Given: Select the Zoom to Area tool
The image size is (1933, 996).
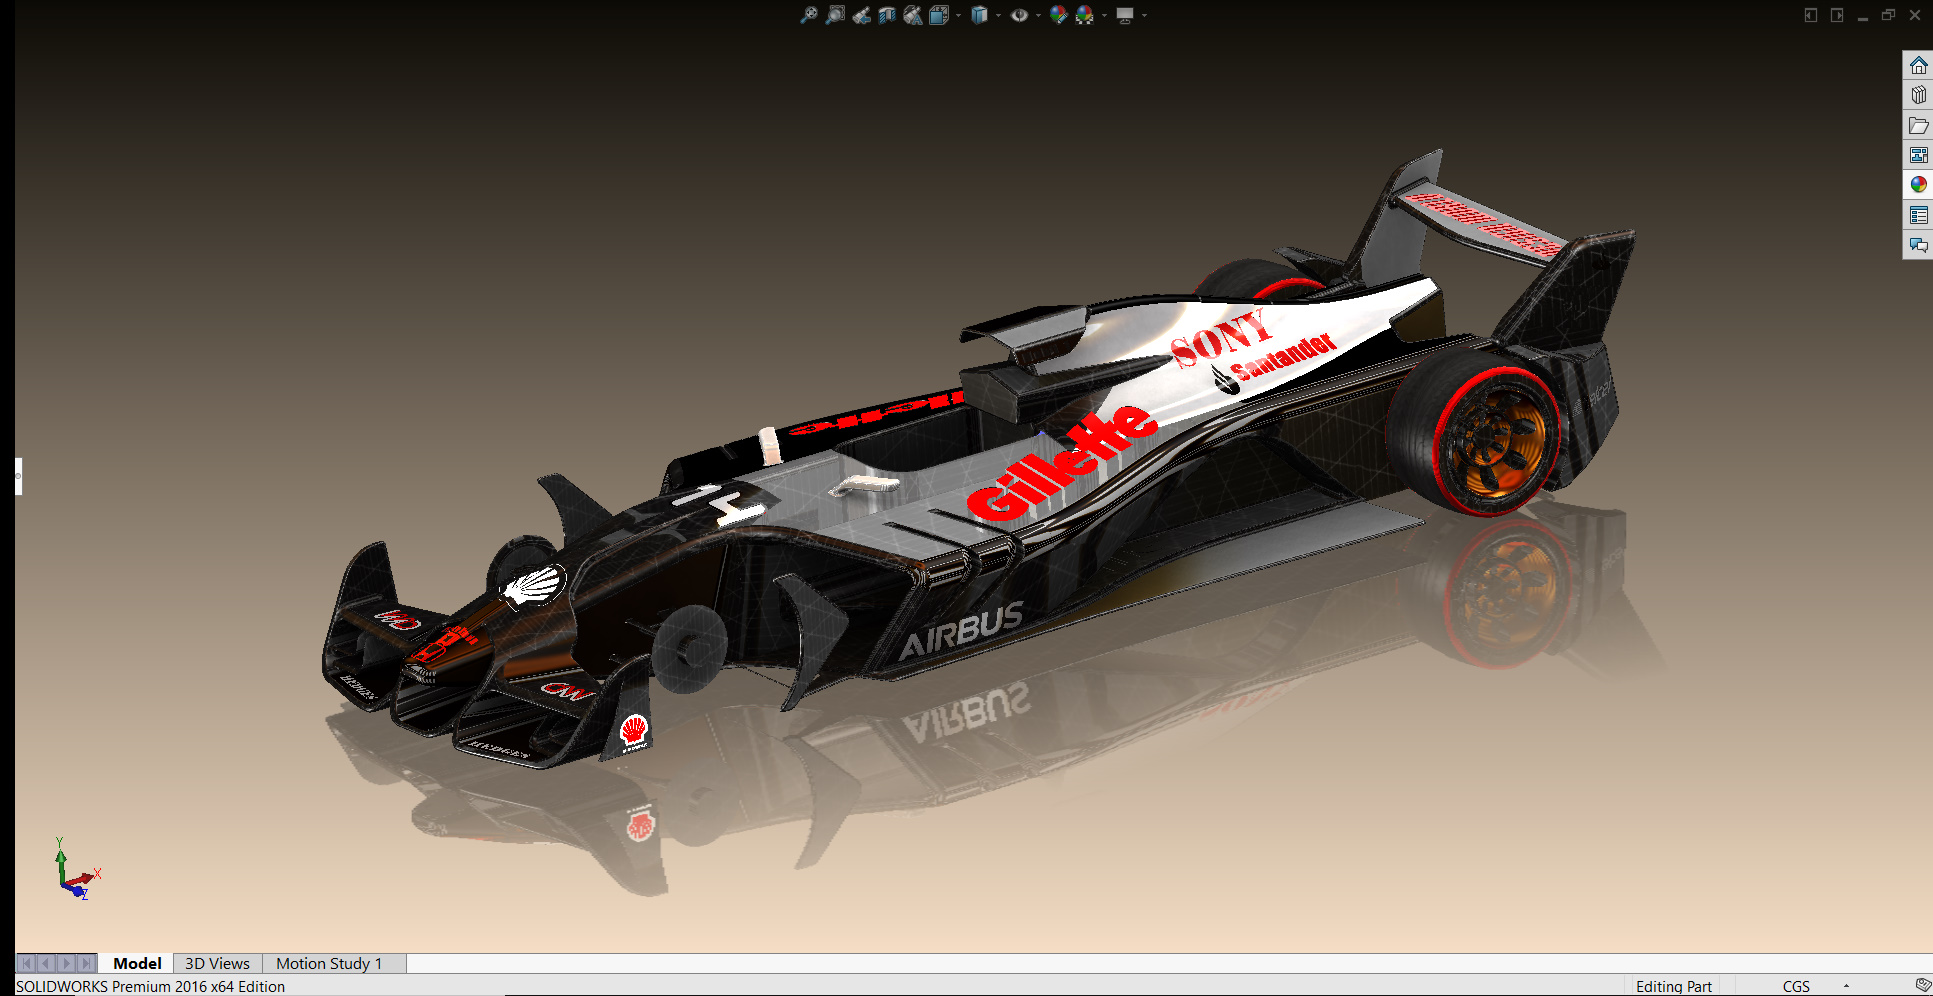Looking at the screenshot, I should (x=835, y=15).
